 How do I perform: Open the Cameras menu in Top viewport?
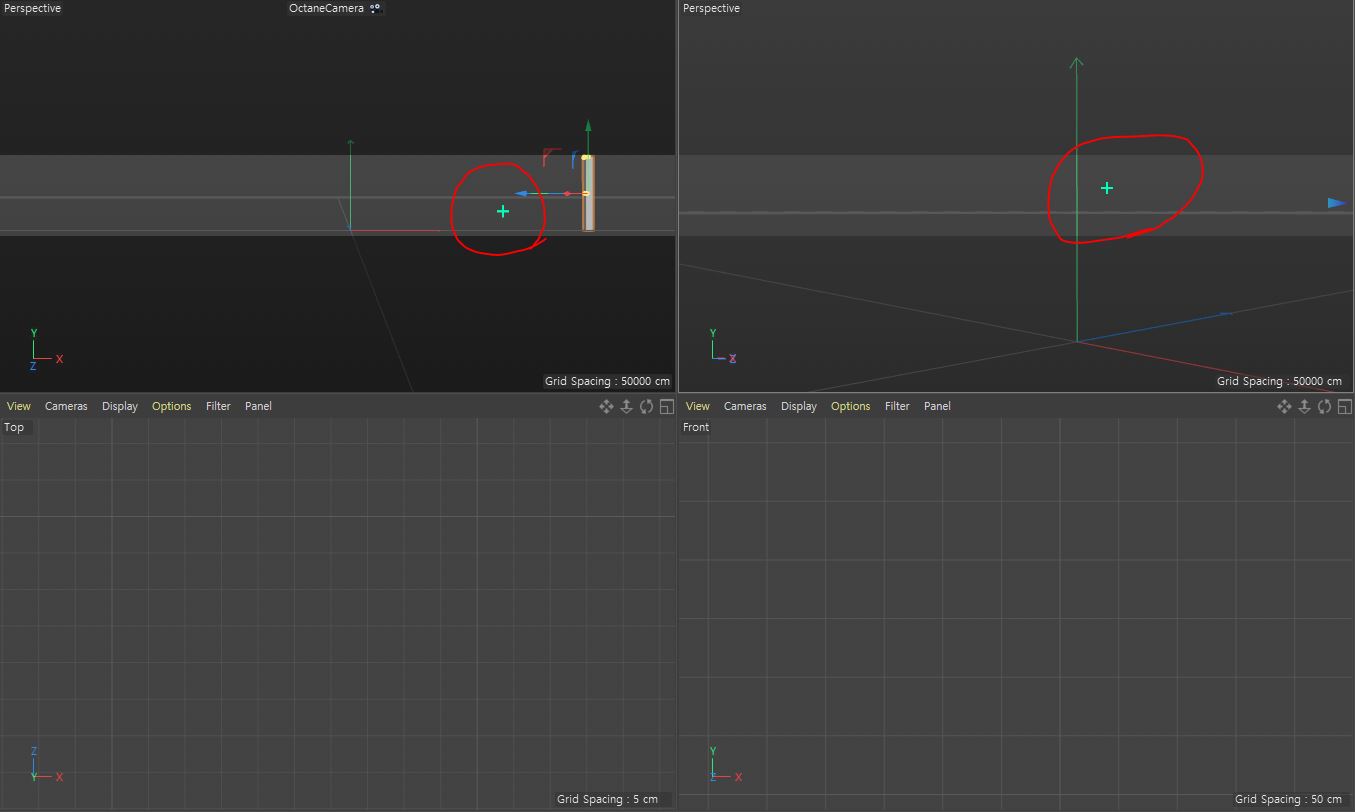66,406
